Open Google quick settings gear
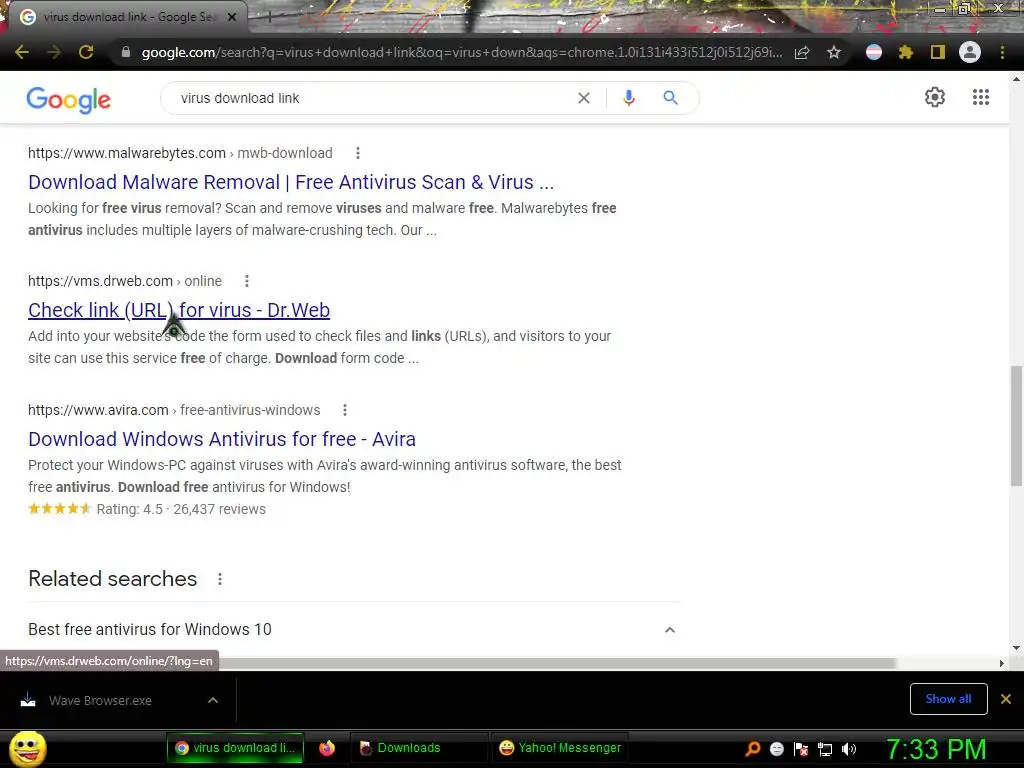 [935, 97]
